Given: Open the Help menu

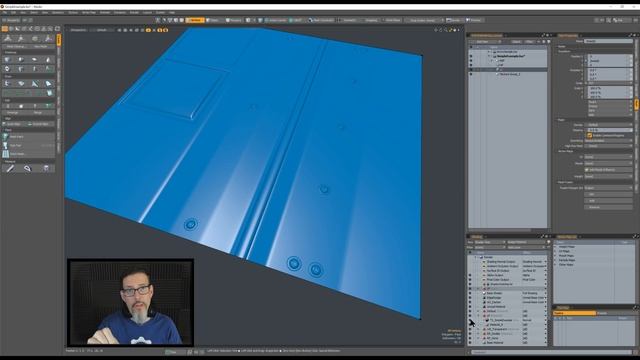Looking at the screenshot, I should coord(172,13).
